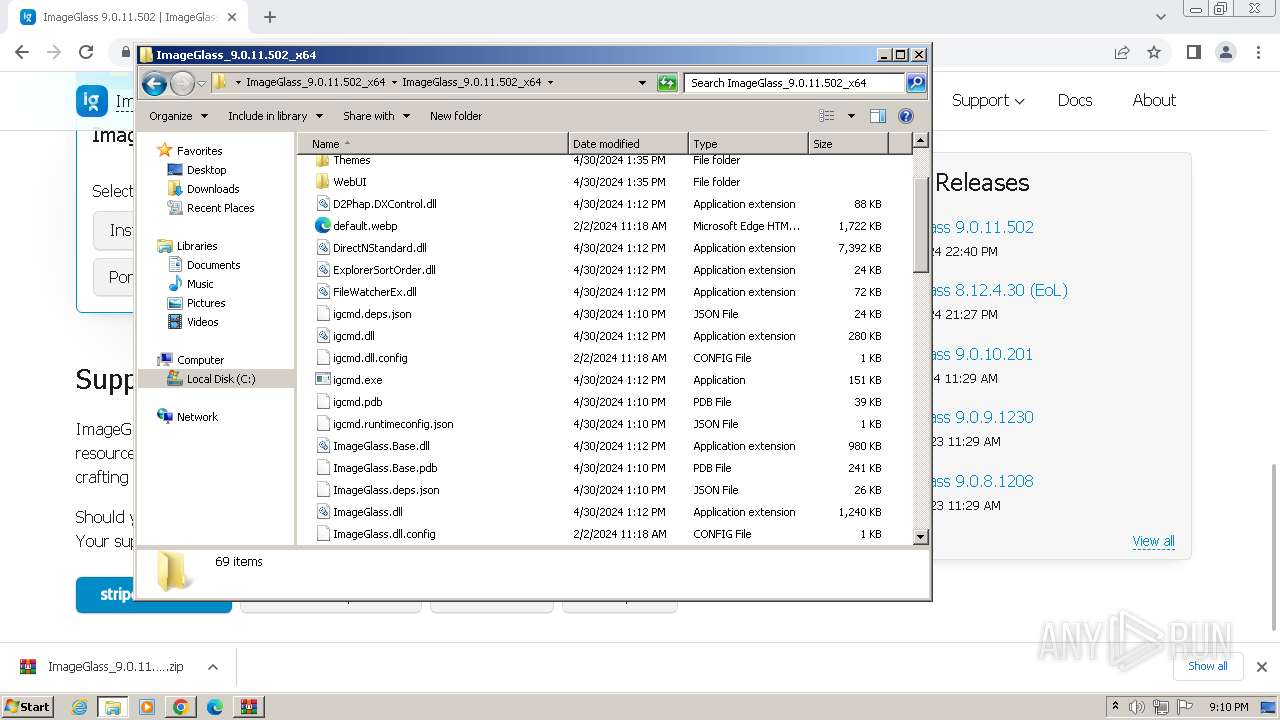
Task: Select the default.webp Edge icon
Action: point(322,226)
